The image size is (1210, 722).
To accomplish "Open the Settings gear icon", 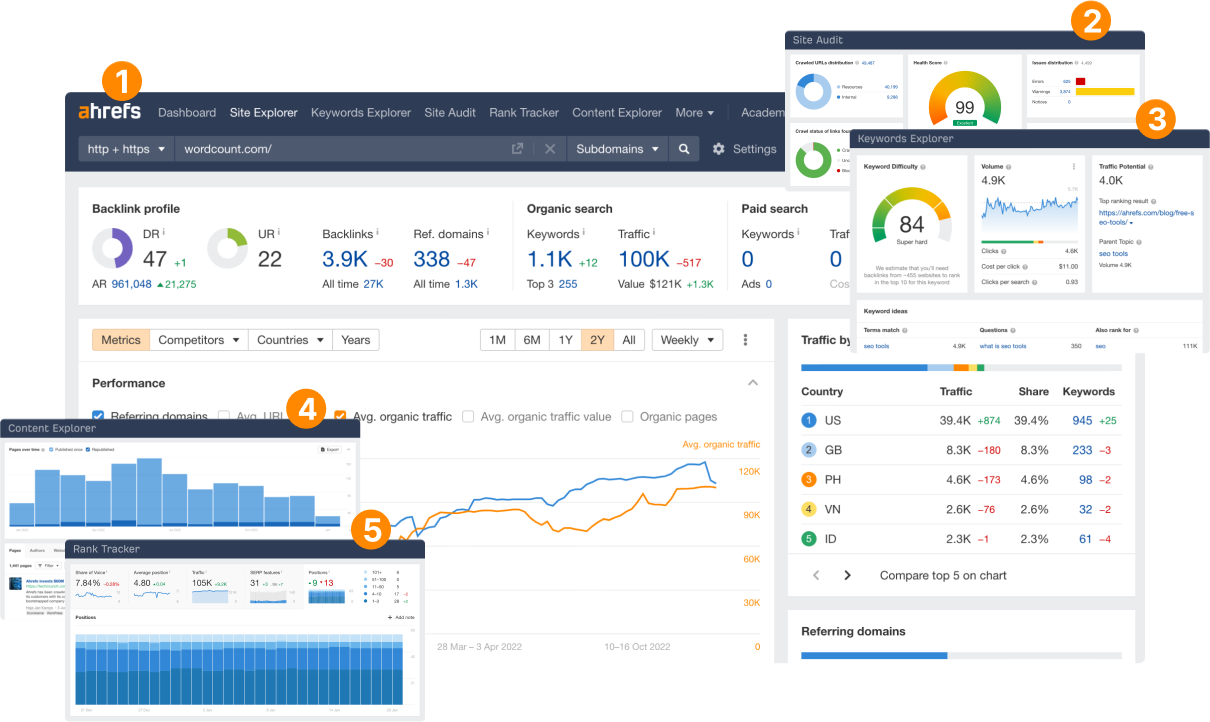I will tap(719, 149).
